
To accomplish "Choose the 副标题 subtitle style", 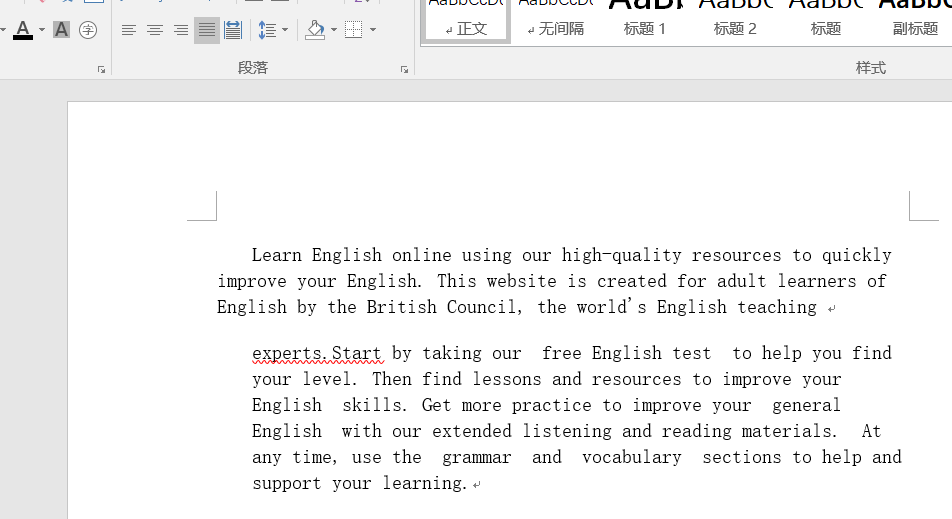I will (x=915, y=22).
